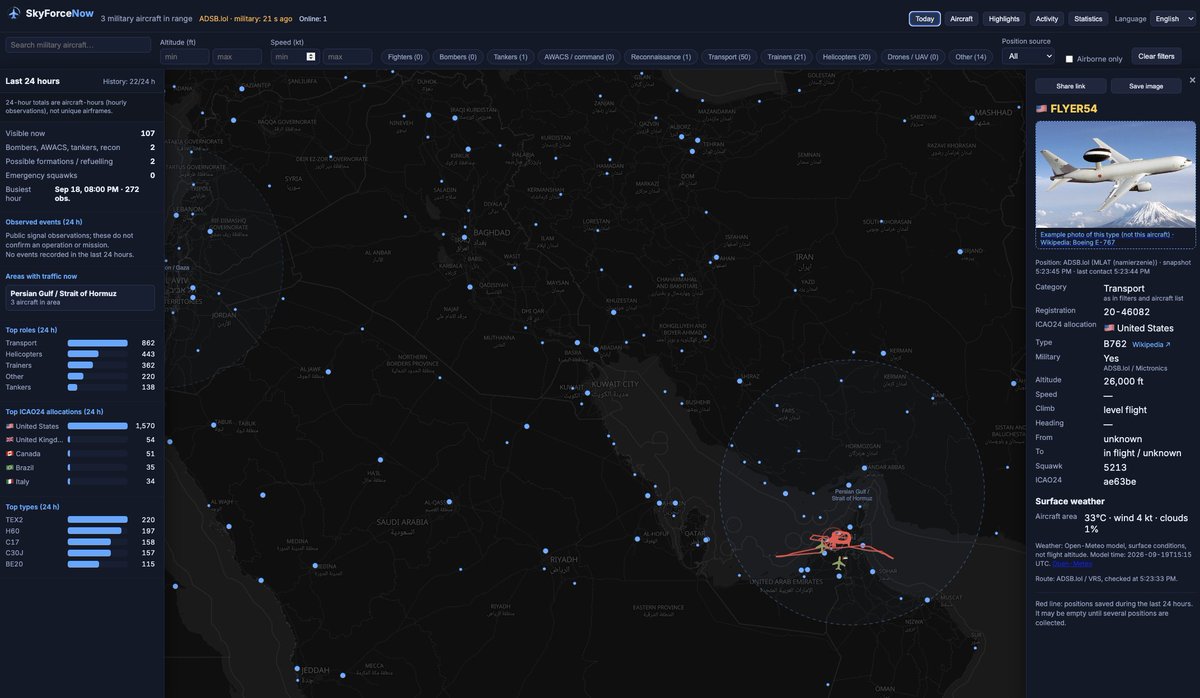Toggle the Trainers (21) filter chip
Screen dimensions: 1200x698
click(x=786, y=57)
